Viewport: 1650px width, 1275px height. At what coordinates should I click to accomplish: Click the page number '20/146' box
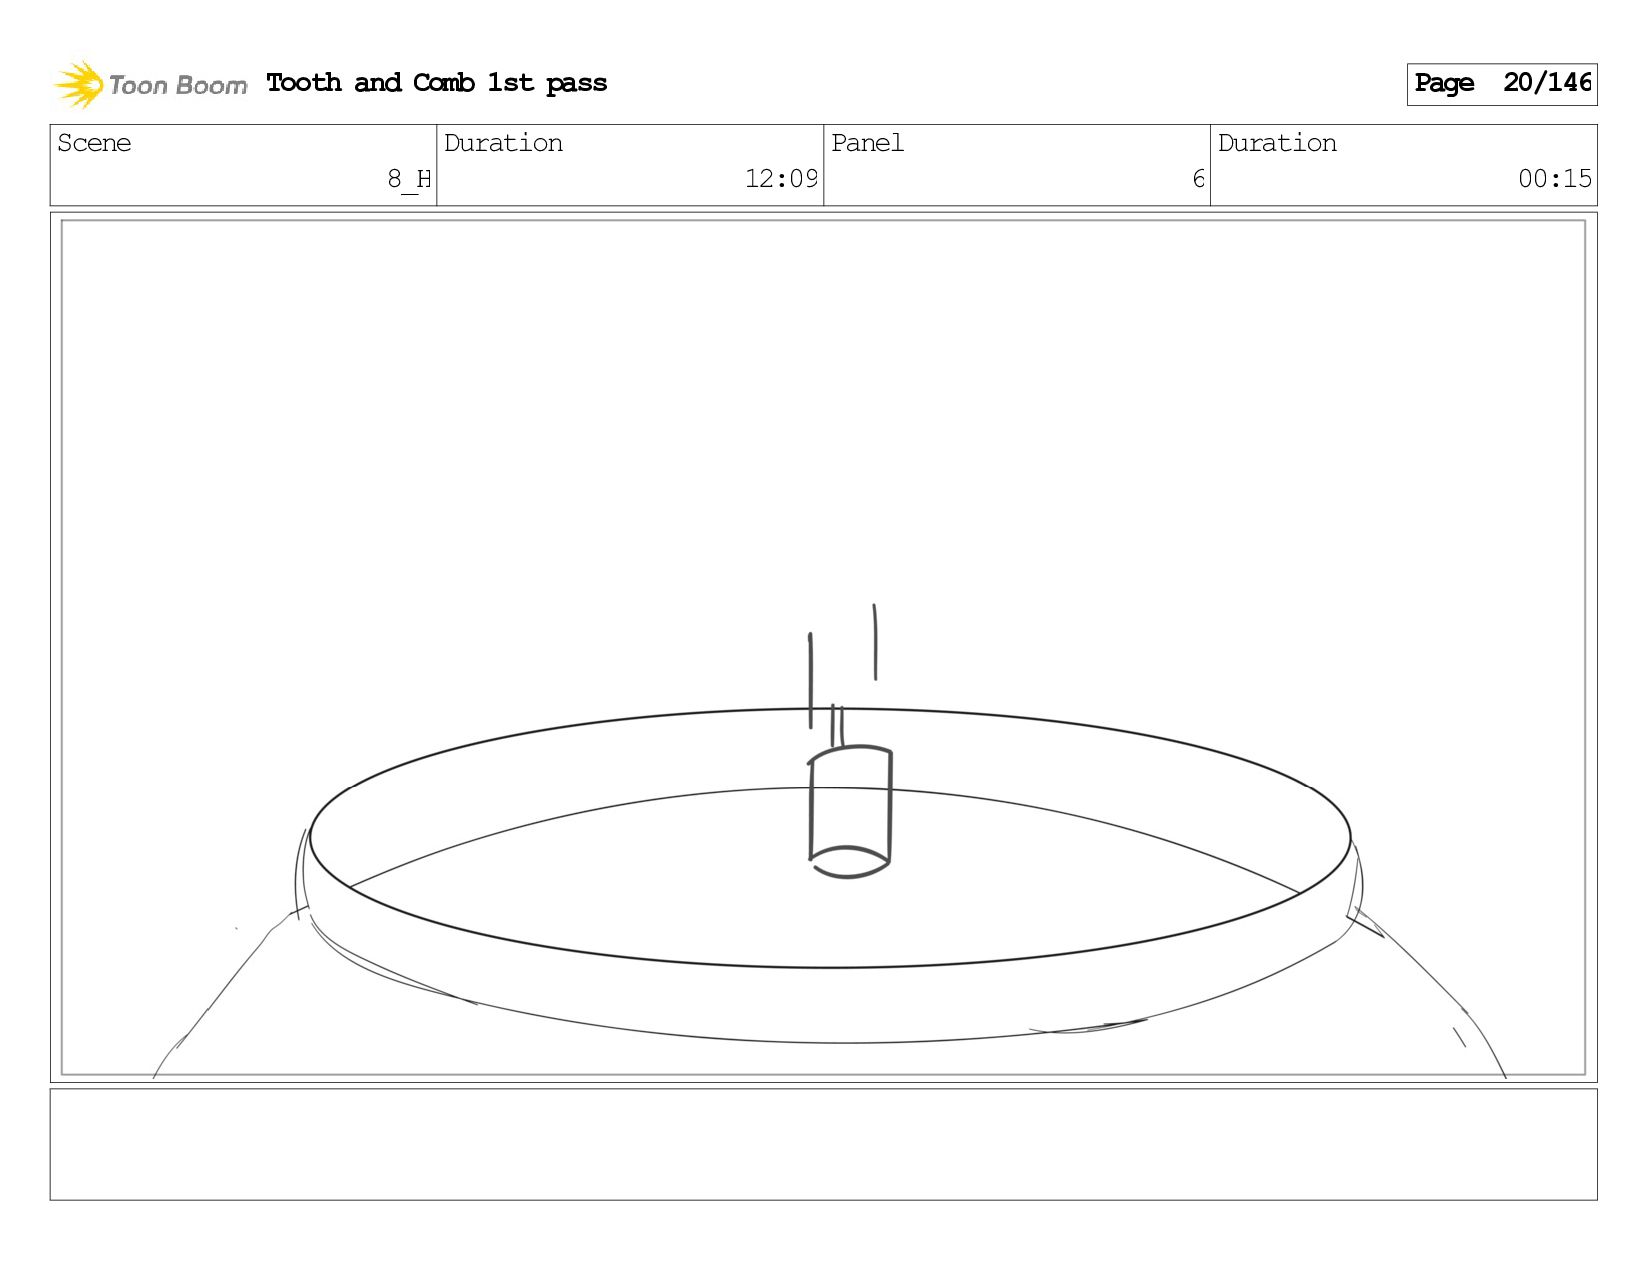tap(1501, 84)
